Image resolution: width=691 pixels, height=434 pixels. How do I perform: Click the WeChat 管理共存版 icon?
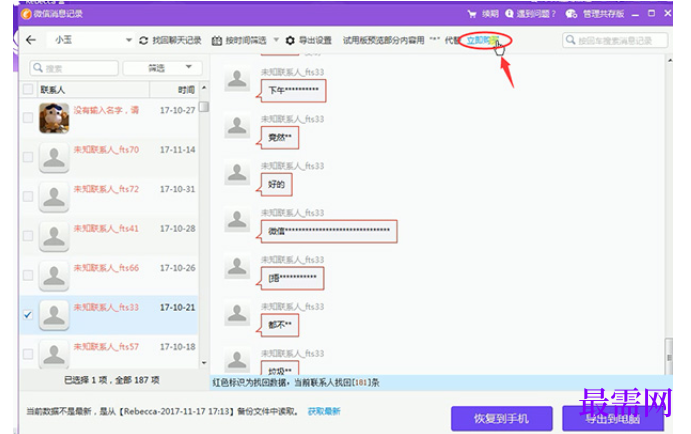click(x=571, y=14)
